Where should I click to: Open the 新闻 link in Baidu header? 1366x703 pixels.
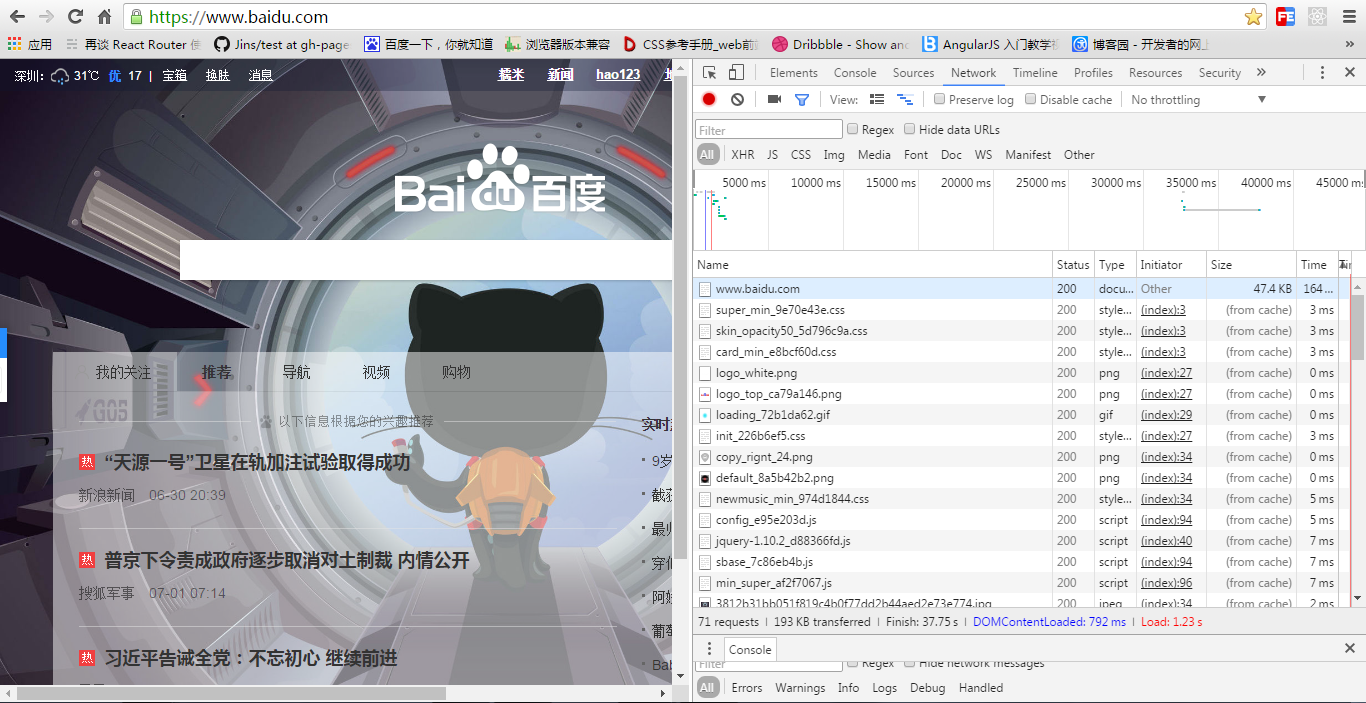coord(560,75)
